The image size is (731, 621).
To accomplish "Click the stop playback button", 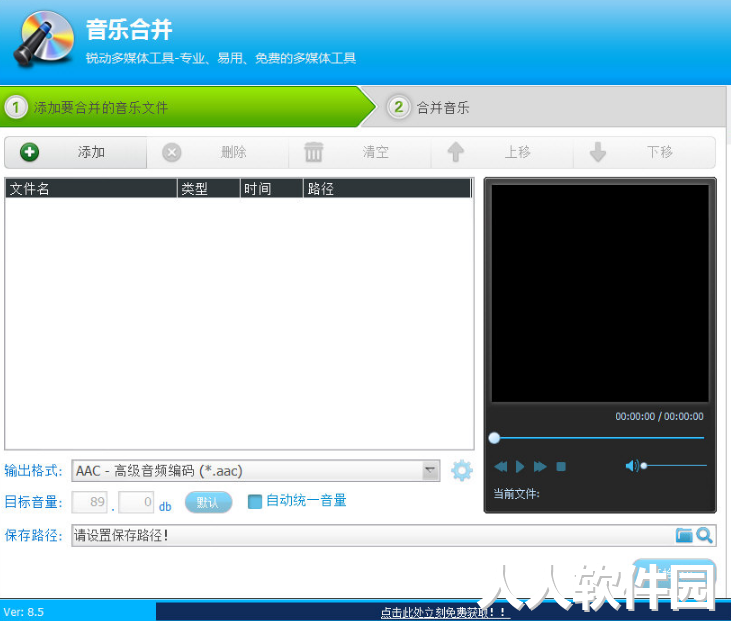I will 561,466.
